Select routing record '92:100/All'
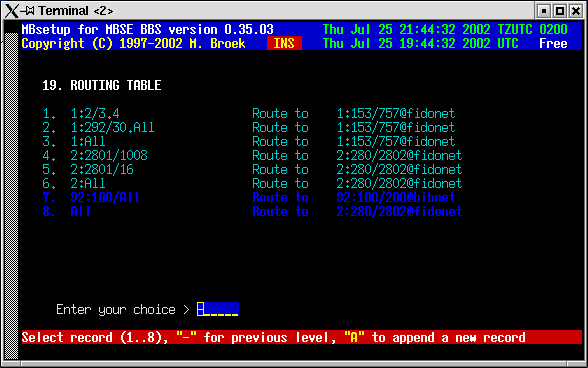This screenshot has height=368, width=588. (105, 197)
